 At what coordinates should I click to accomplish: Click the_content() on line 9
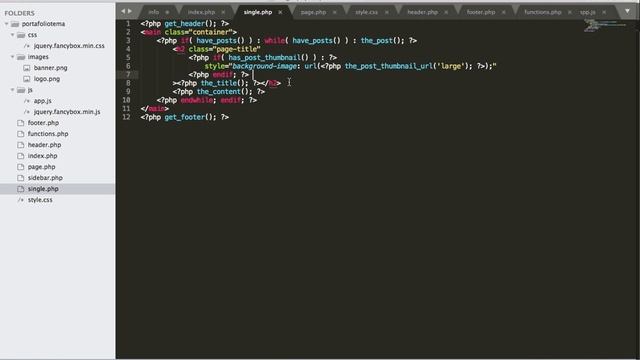pos(224,92)
